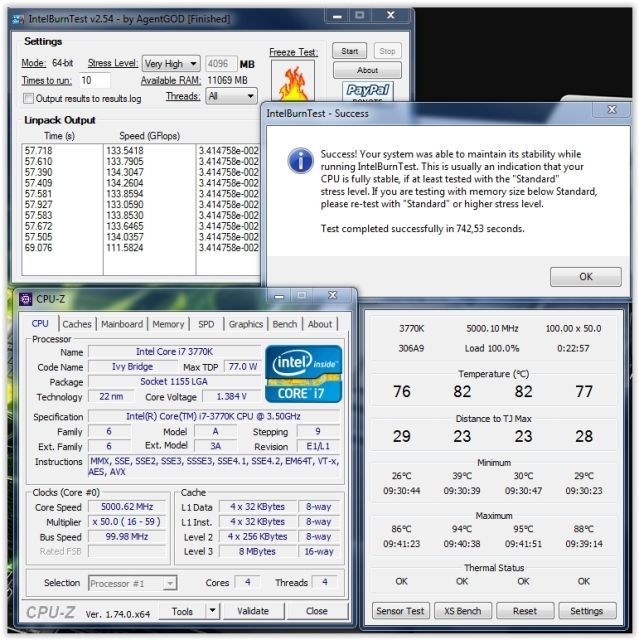This screenshot has width=639, height=640.
Task: Open the Stress Level dropdown
Action: click(171, 63)
